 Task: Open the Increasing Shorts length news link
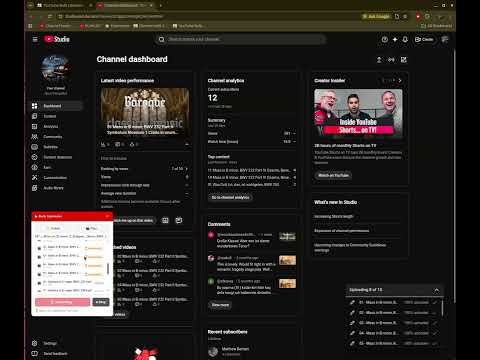tap(334, 216)
